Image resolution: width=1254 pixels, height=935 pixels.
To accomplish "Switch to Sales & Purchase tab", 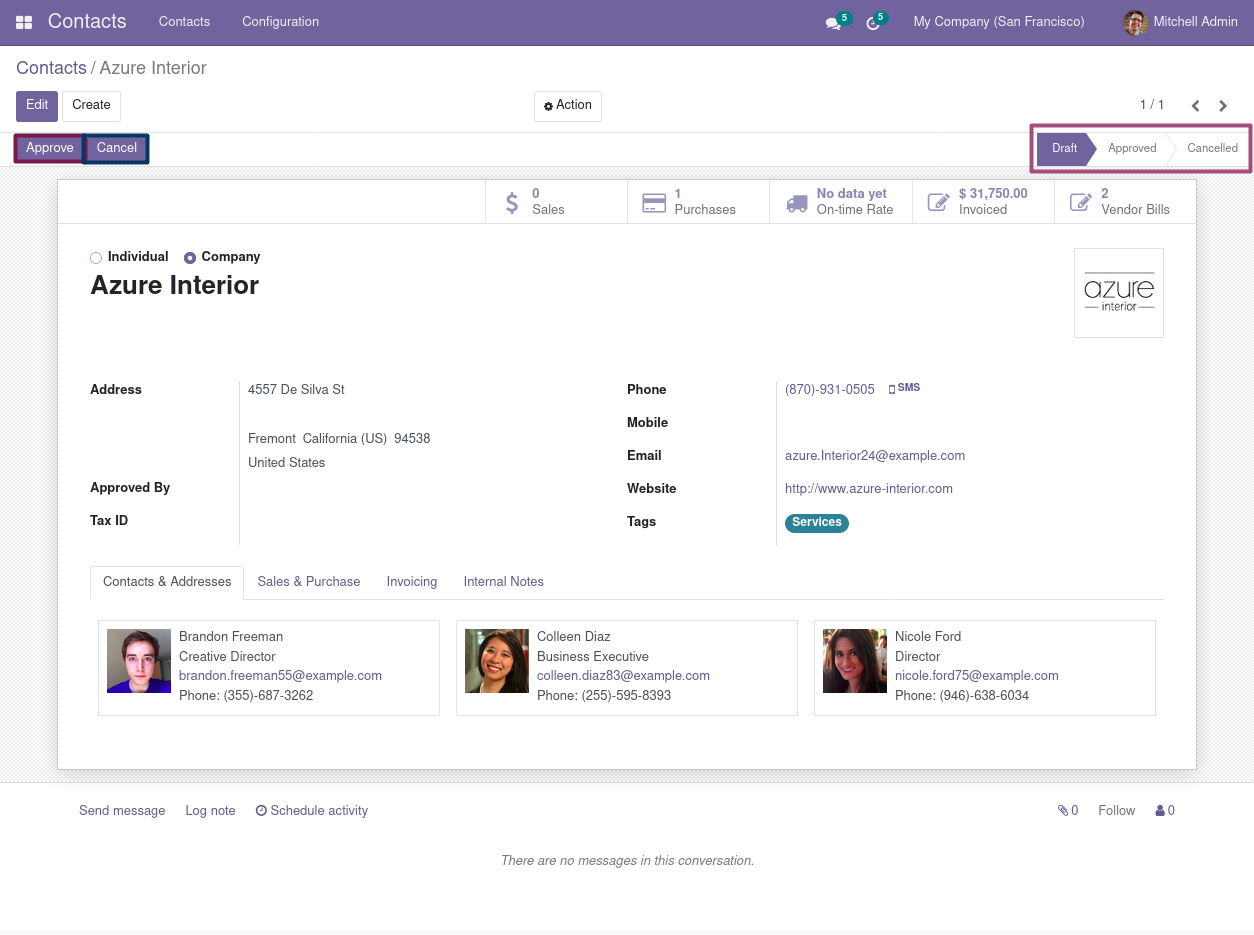I will [x=309, y=582].
